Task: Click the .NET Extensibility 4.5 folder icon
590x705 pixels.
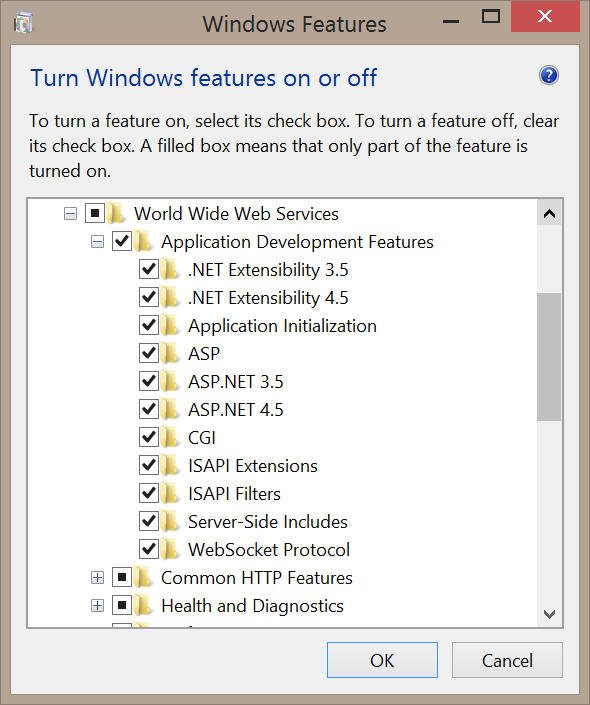Action: click(171, 297)
